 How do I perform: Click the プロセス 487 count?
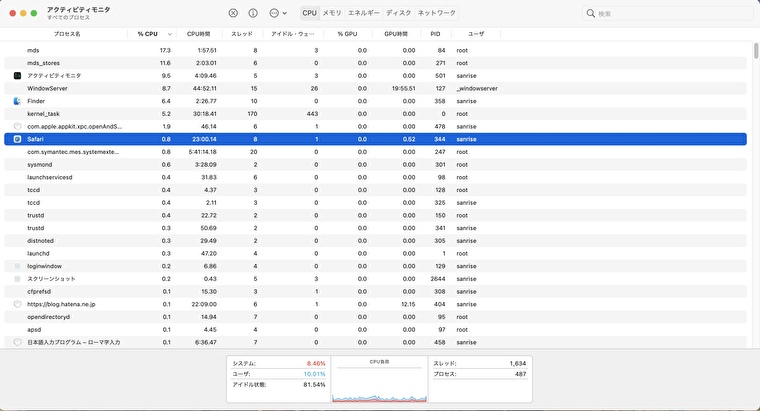(479, 374)
